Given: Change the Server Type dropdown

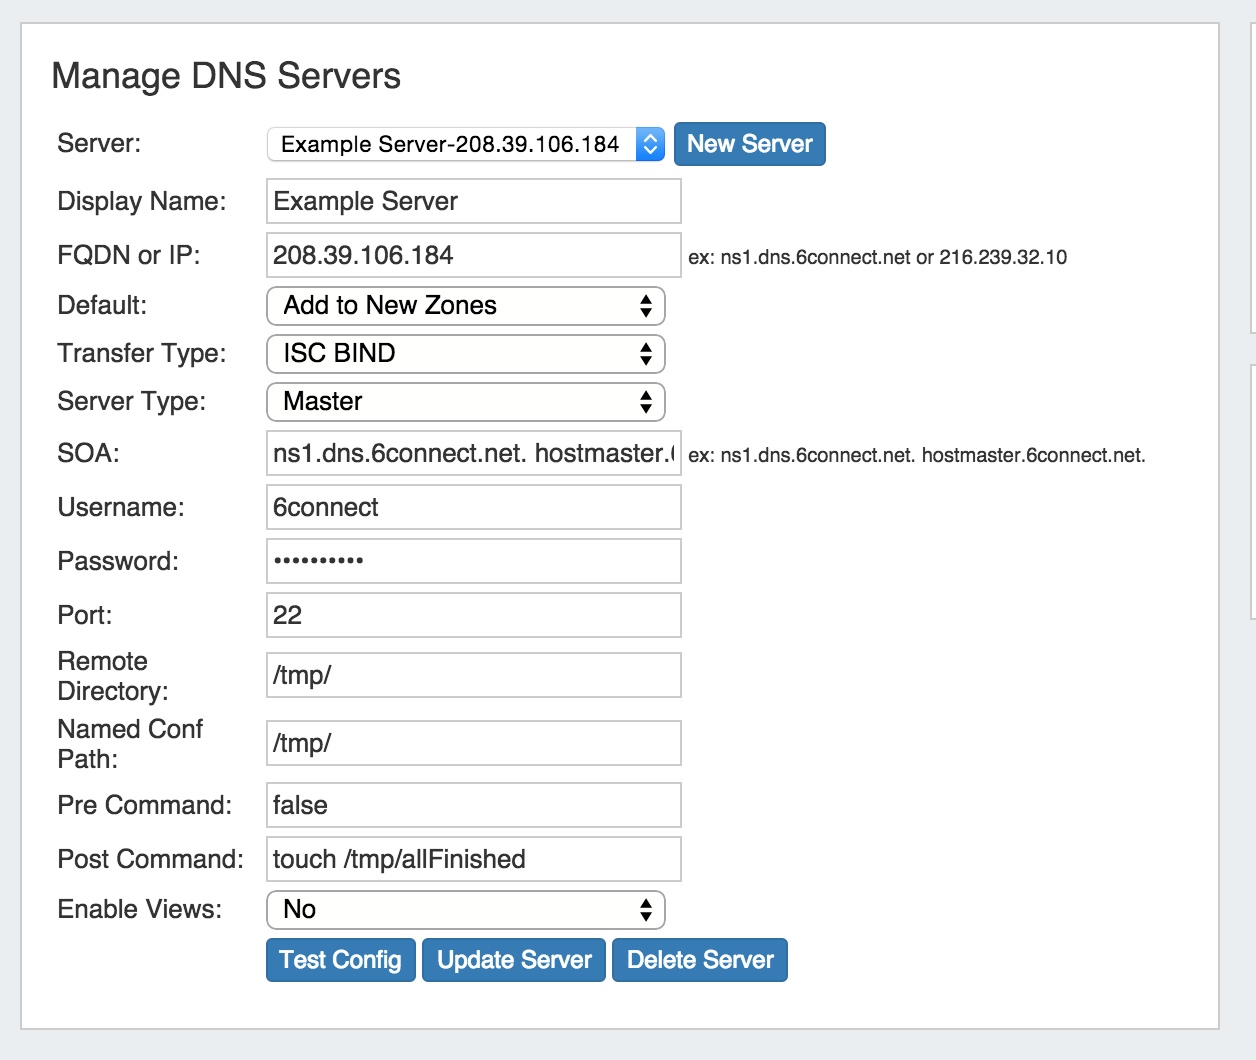Looking at the screenshot, I should pyautogui.click(x=465, y=402).
